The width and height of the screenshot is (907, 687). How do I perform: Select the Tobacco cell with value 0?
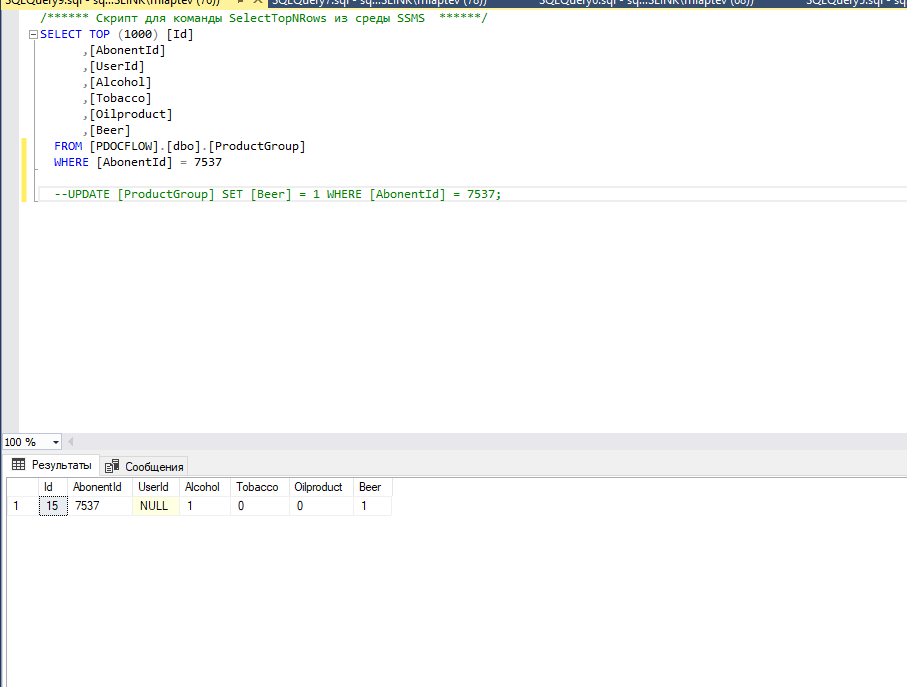[260, 506]
